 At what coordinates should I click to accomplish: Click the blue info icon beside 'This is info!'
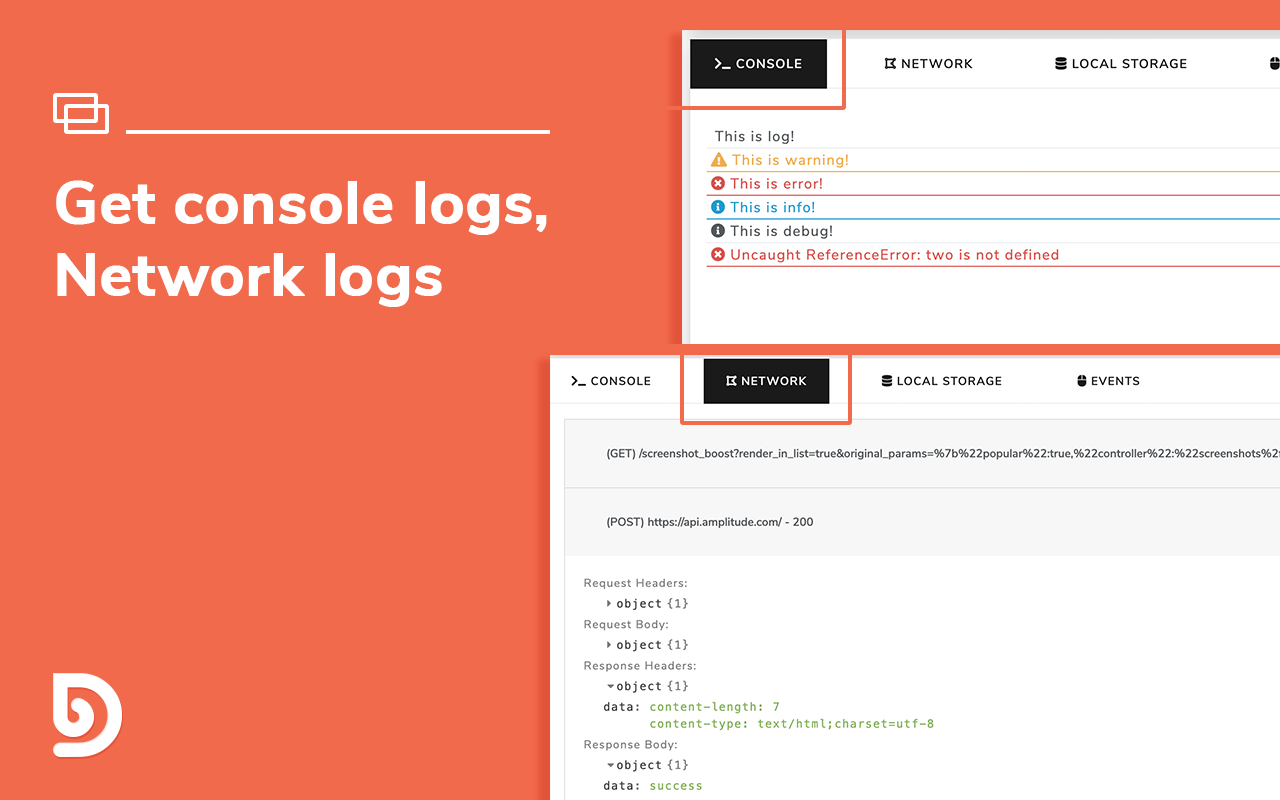pyautogui.click(x=718, y=207)
